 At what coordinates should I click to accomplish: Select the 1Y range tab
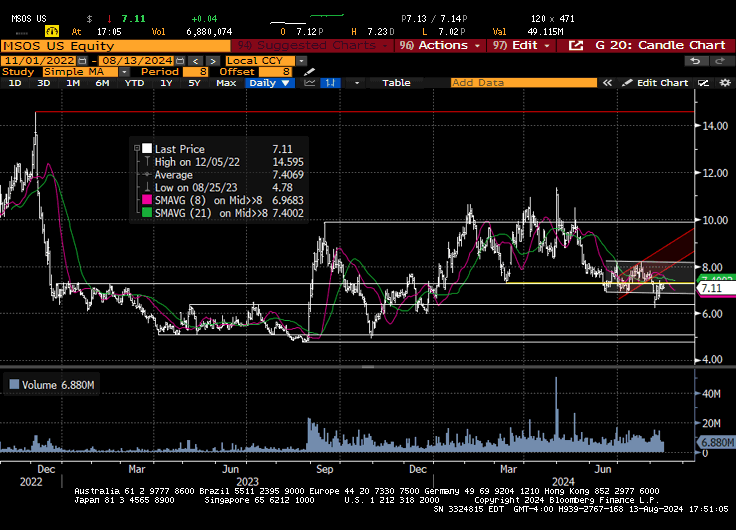tap(166, 83)
